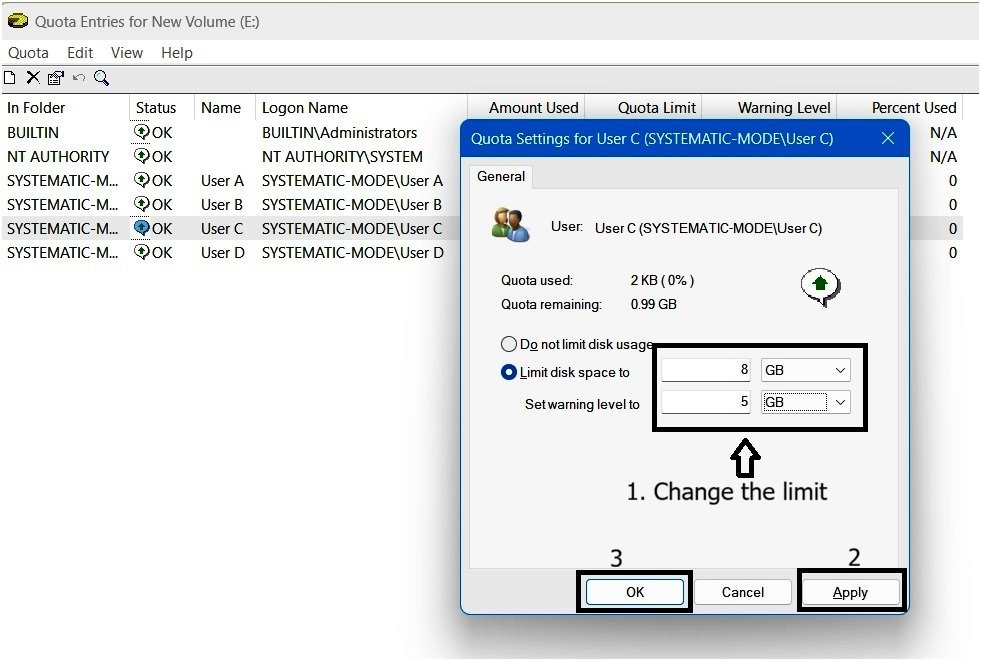The image size is (981, 661).
Task: Sort by In Folder column header
Action: (66, 108)
